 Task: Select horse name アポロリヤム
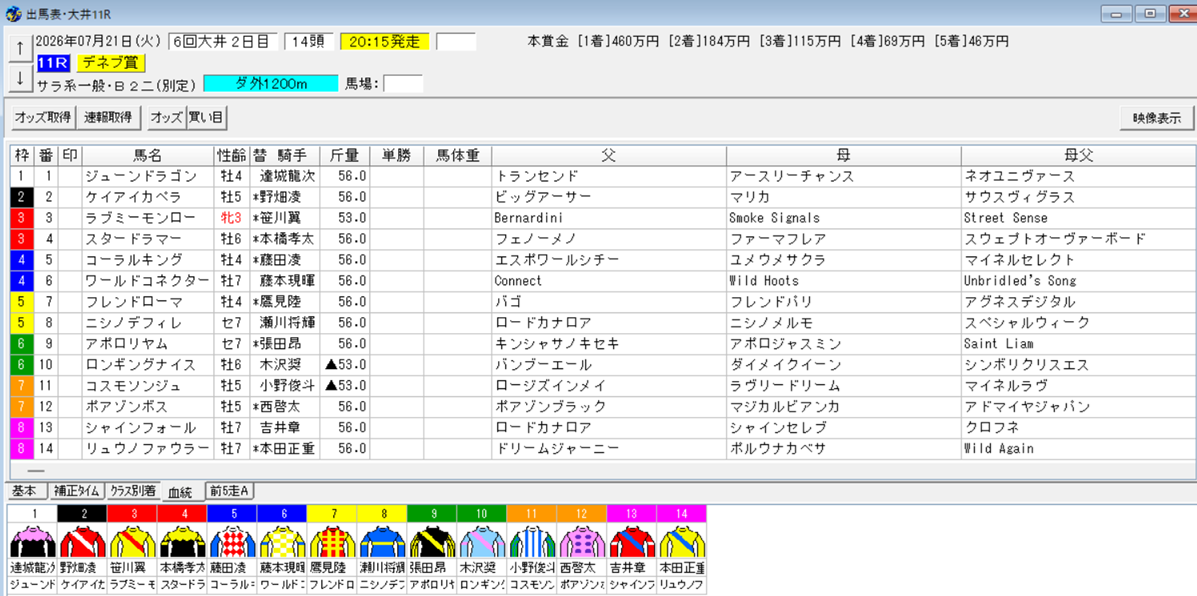pos(127,343)
